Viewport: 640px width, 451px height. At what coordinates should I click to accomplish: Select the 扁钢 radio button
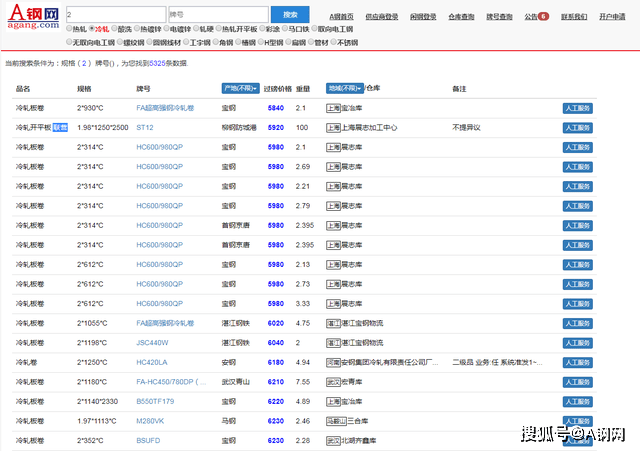(x=288, y=42)
